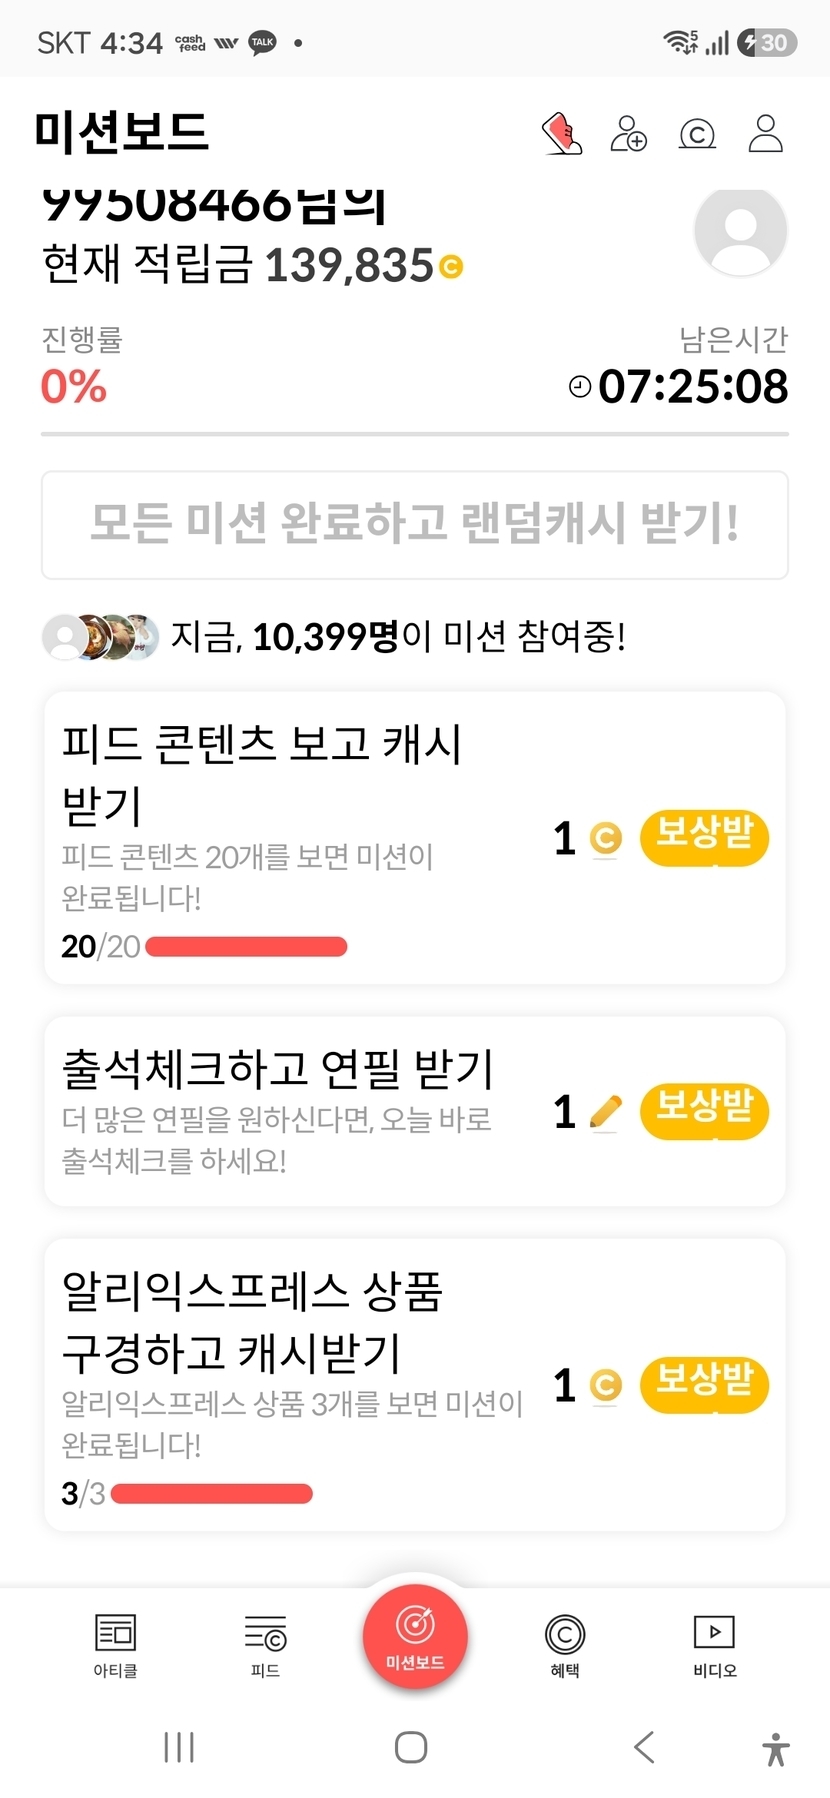830x1798 pixels.
Task: Switch to the 혜택 tab
Action: 565,1646
